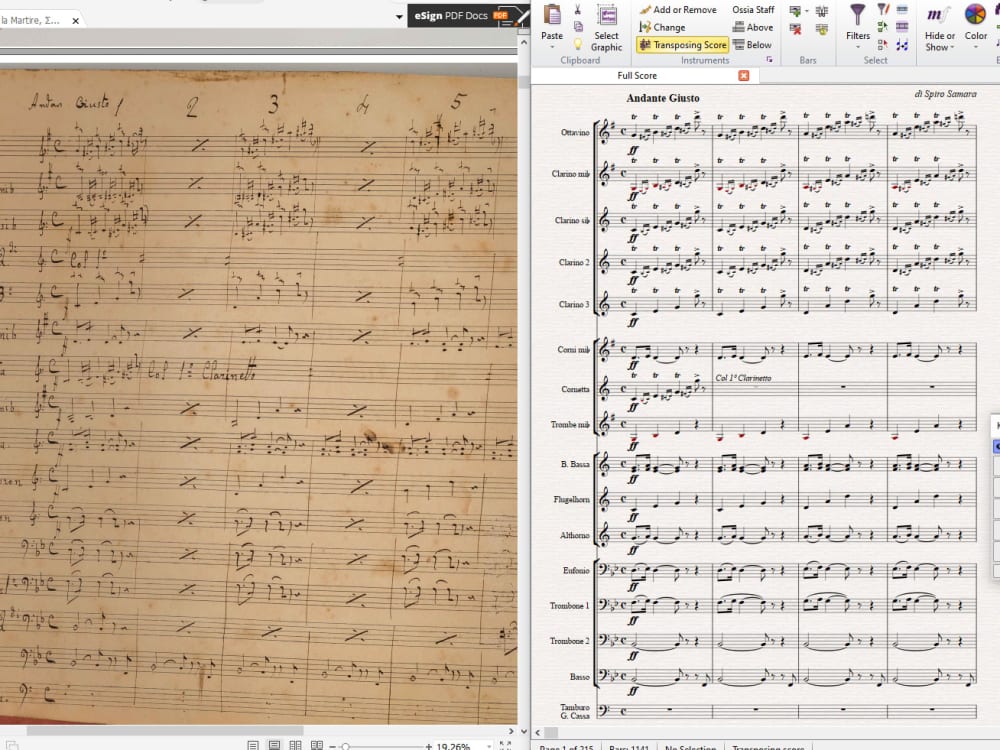Click the 'Andante Giusto' tempo text in score
The width and height of the screenshot is (1000, 750).
(x=663, y=98)
